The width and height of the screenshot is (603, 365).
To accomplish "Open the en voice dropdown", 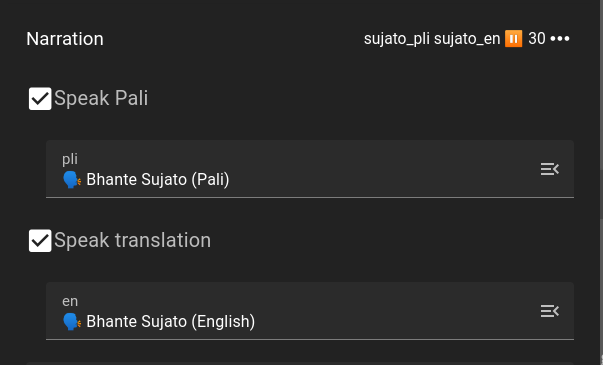I will click(310, 311).
